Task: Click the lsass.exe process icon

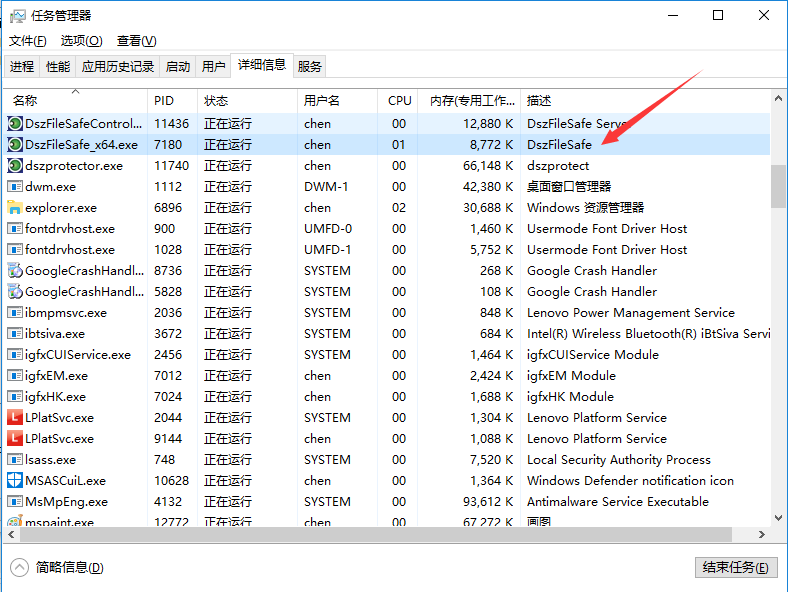Action: [15, 460]
